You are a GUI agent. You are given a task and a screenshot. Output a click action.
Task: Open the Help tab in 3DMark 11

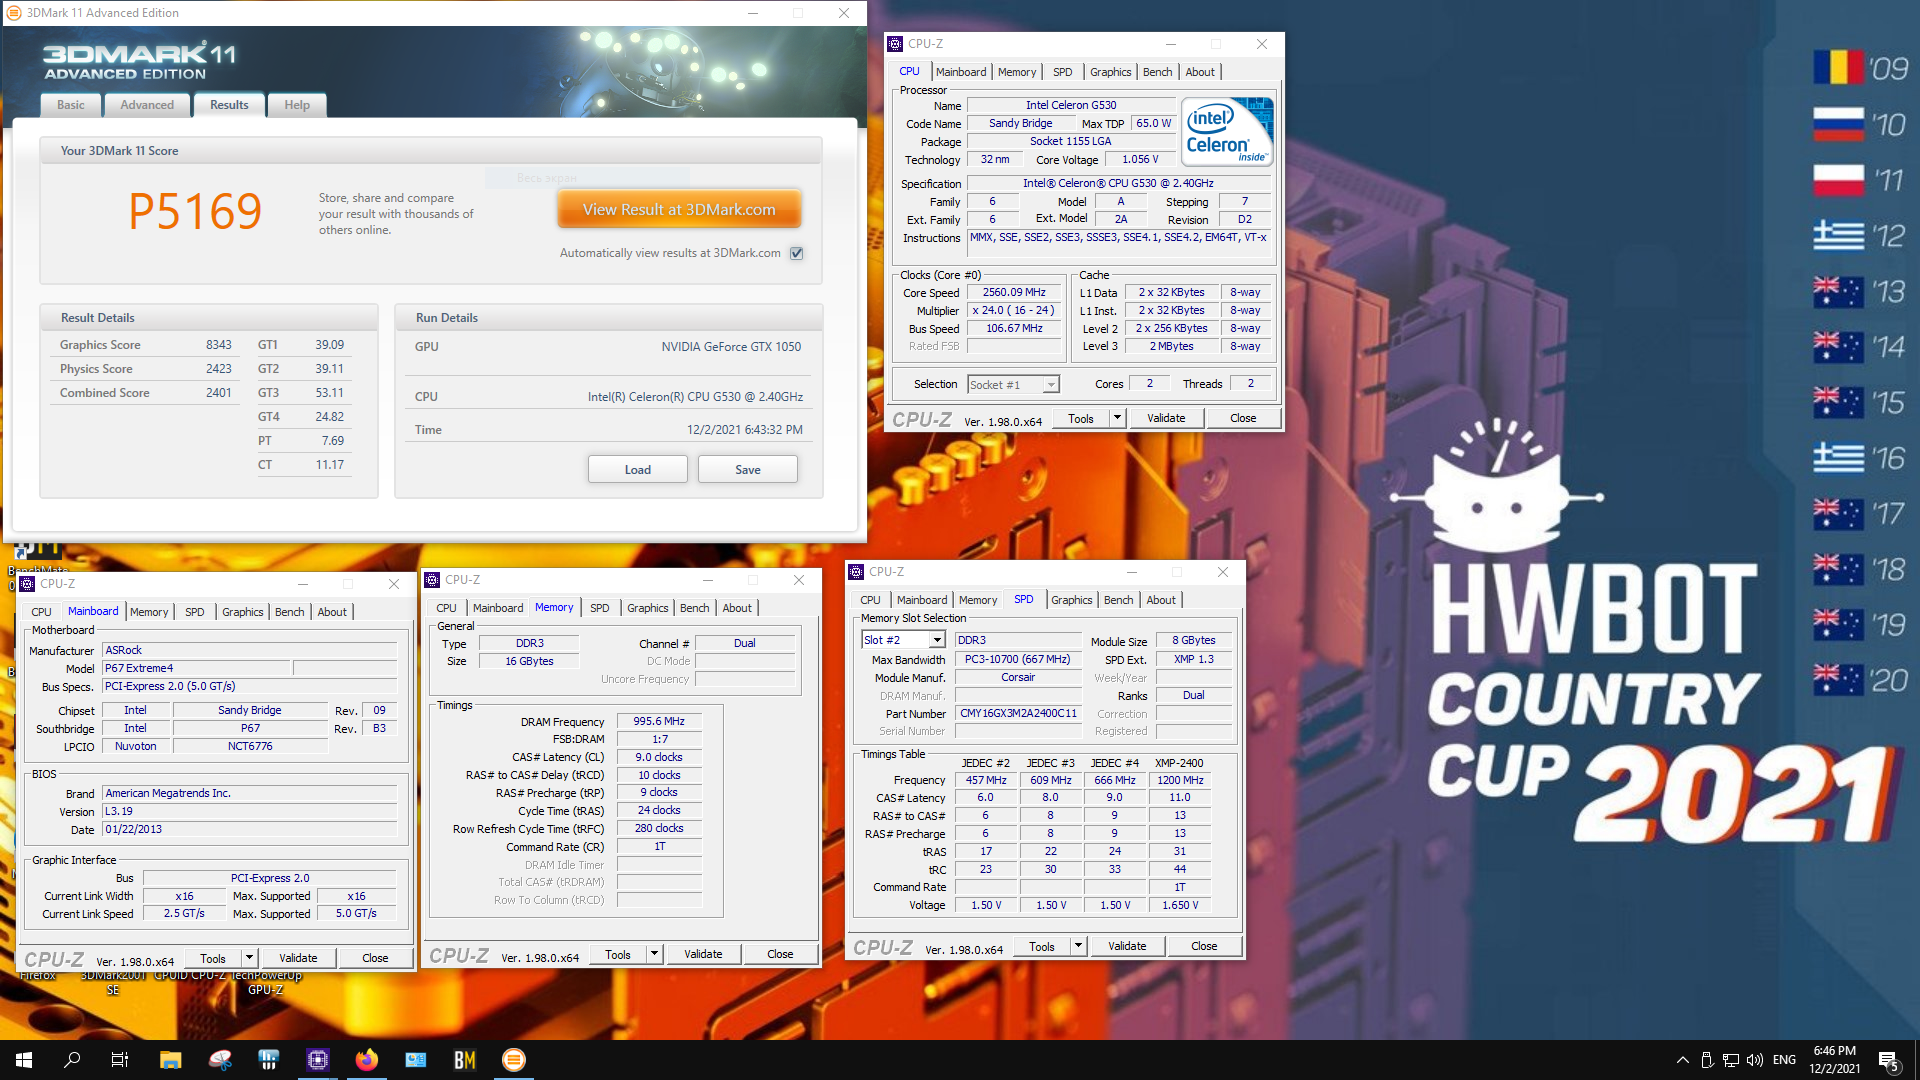click(297, 105)
